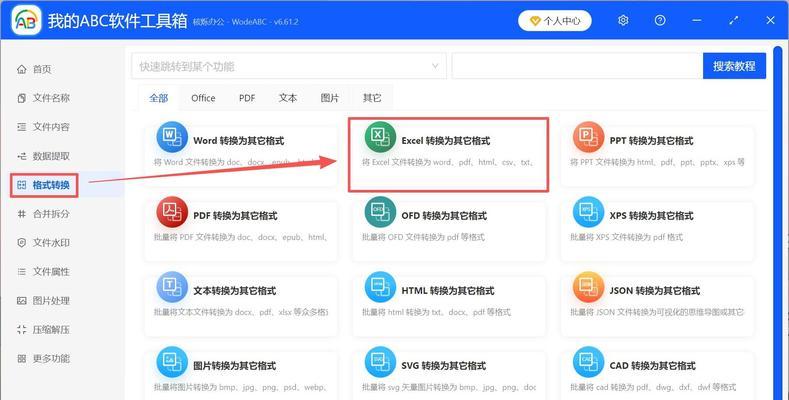
Task: Open help via question mark icon
Action: pyautogui.click(x=660, y=20)
